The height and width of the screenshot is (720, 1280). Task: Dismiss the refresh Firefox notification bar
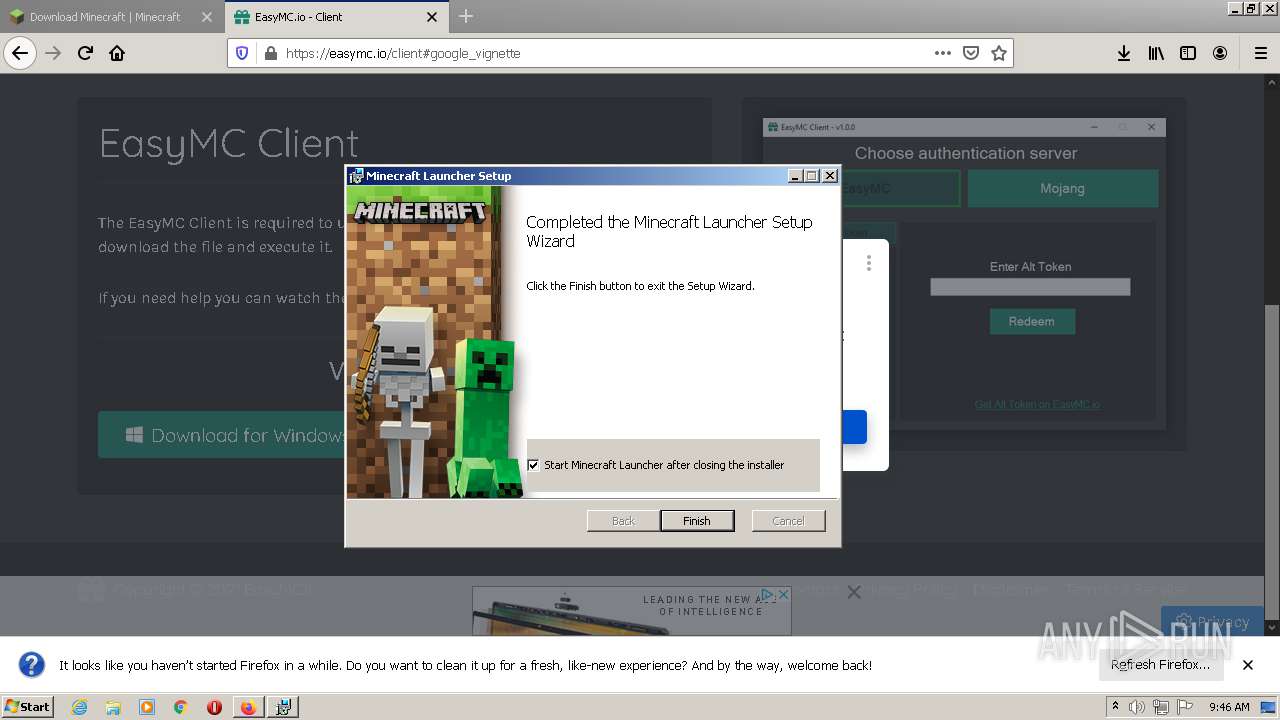tap(1248, 665)
